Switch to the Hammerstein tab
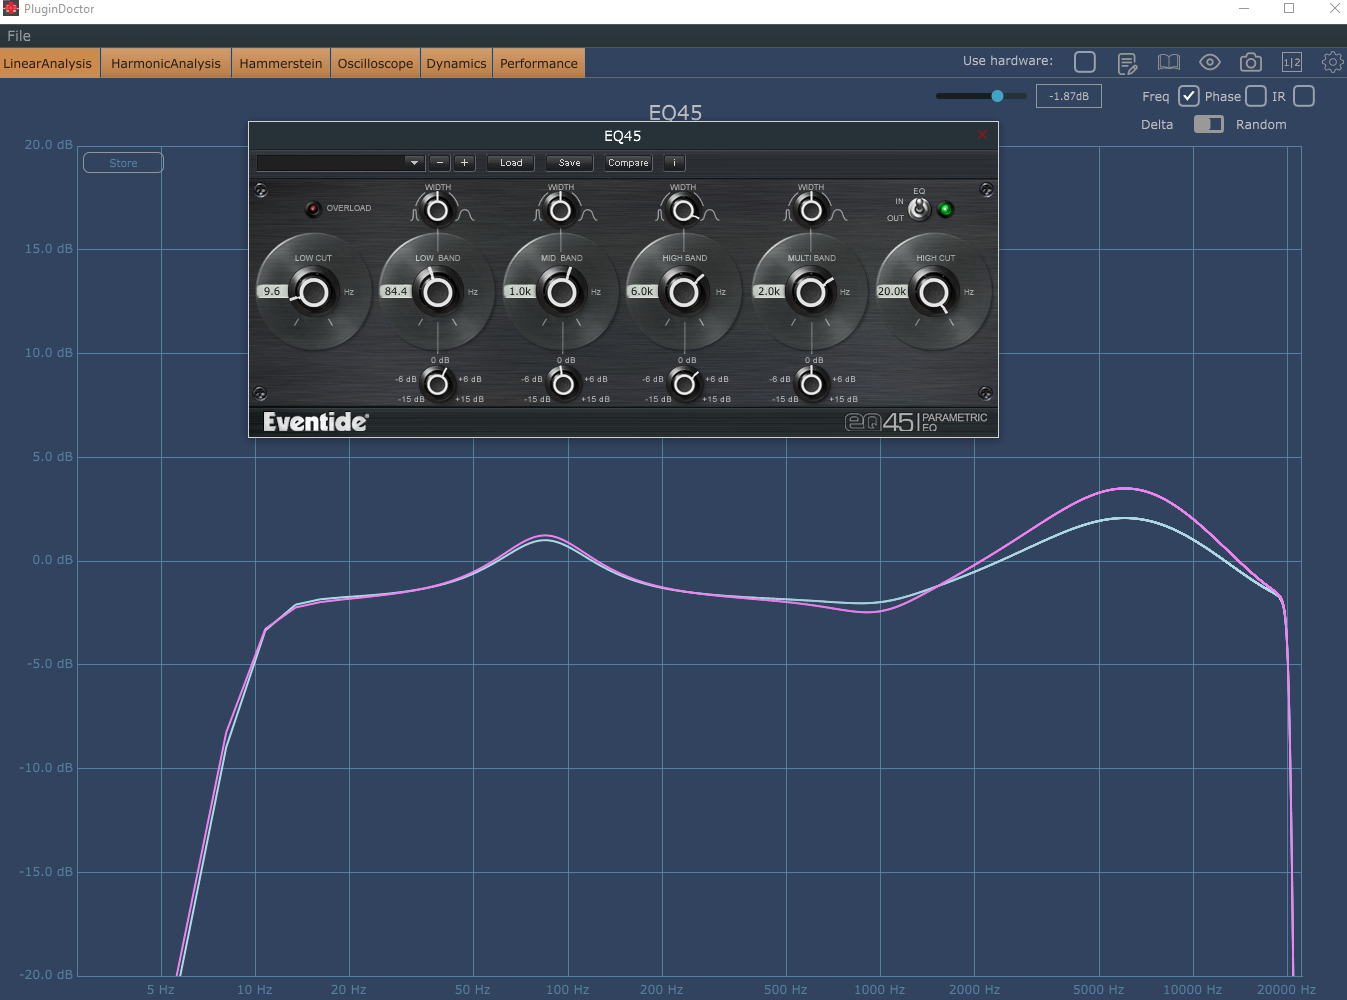 pos(281,63)
